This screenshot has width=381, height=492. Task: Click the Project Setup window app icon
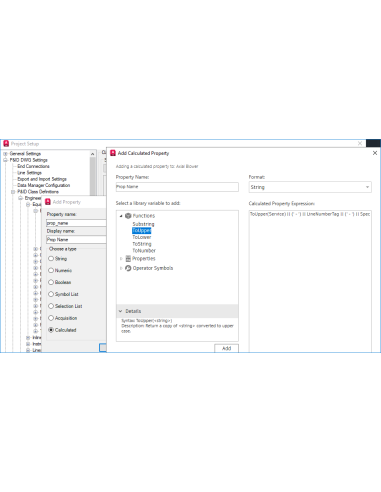pos(6,144)
